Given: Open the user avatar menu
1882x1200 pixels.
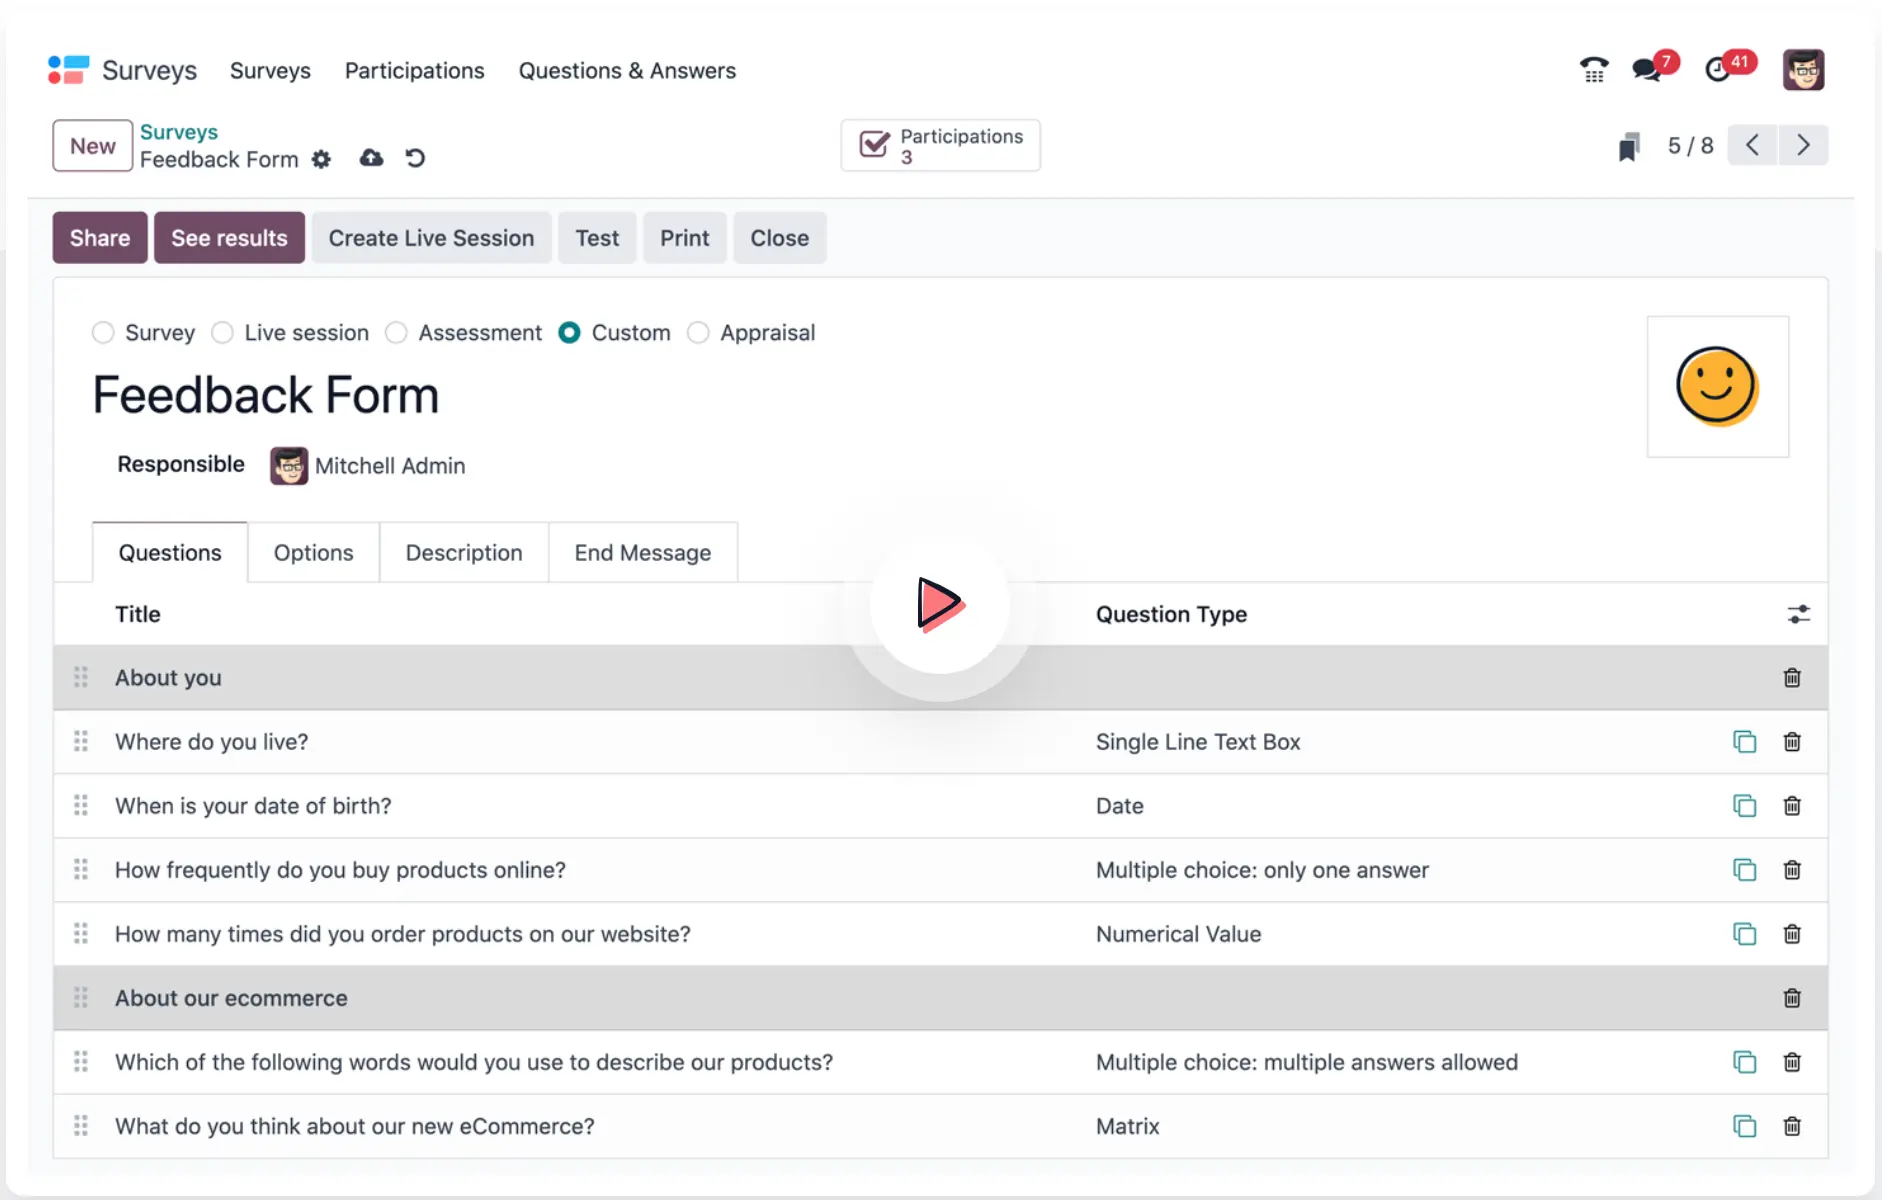Looking at the screenshot, I should click(1803, 70).
